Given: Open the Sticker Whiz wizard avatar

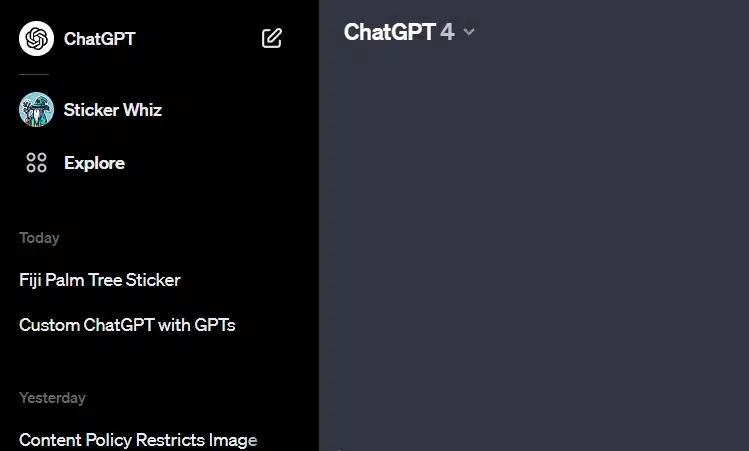Looking at the screenshot, I should [x=36, y=109].
